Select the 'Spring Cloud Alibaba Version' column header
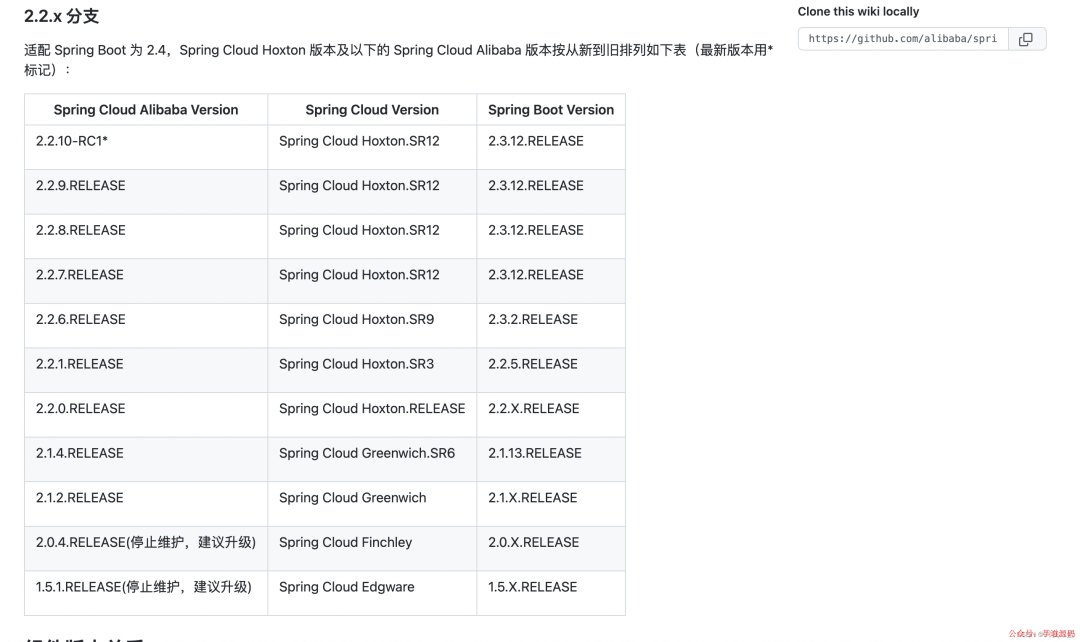 [x=146, y=110]
